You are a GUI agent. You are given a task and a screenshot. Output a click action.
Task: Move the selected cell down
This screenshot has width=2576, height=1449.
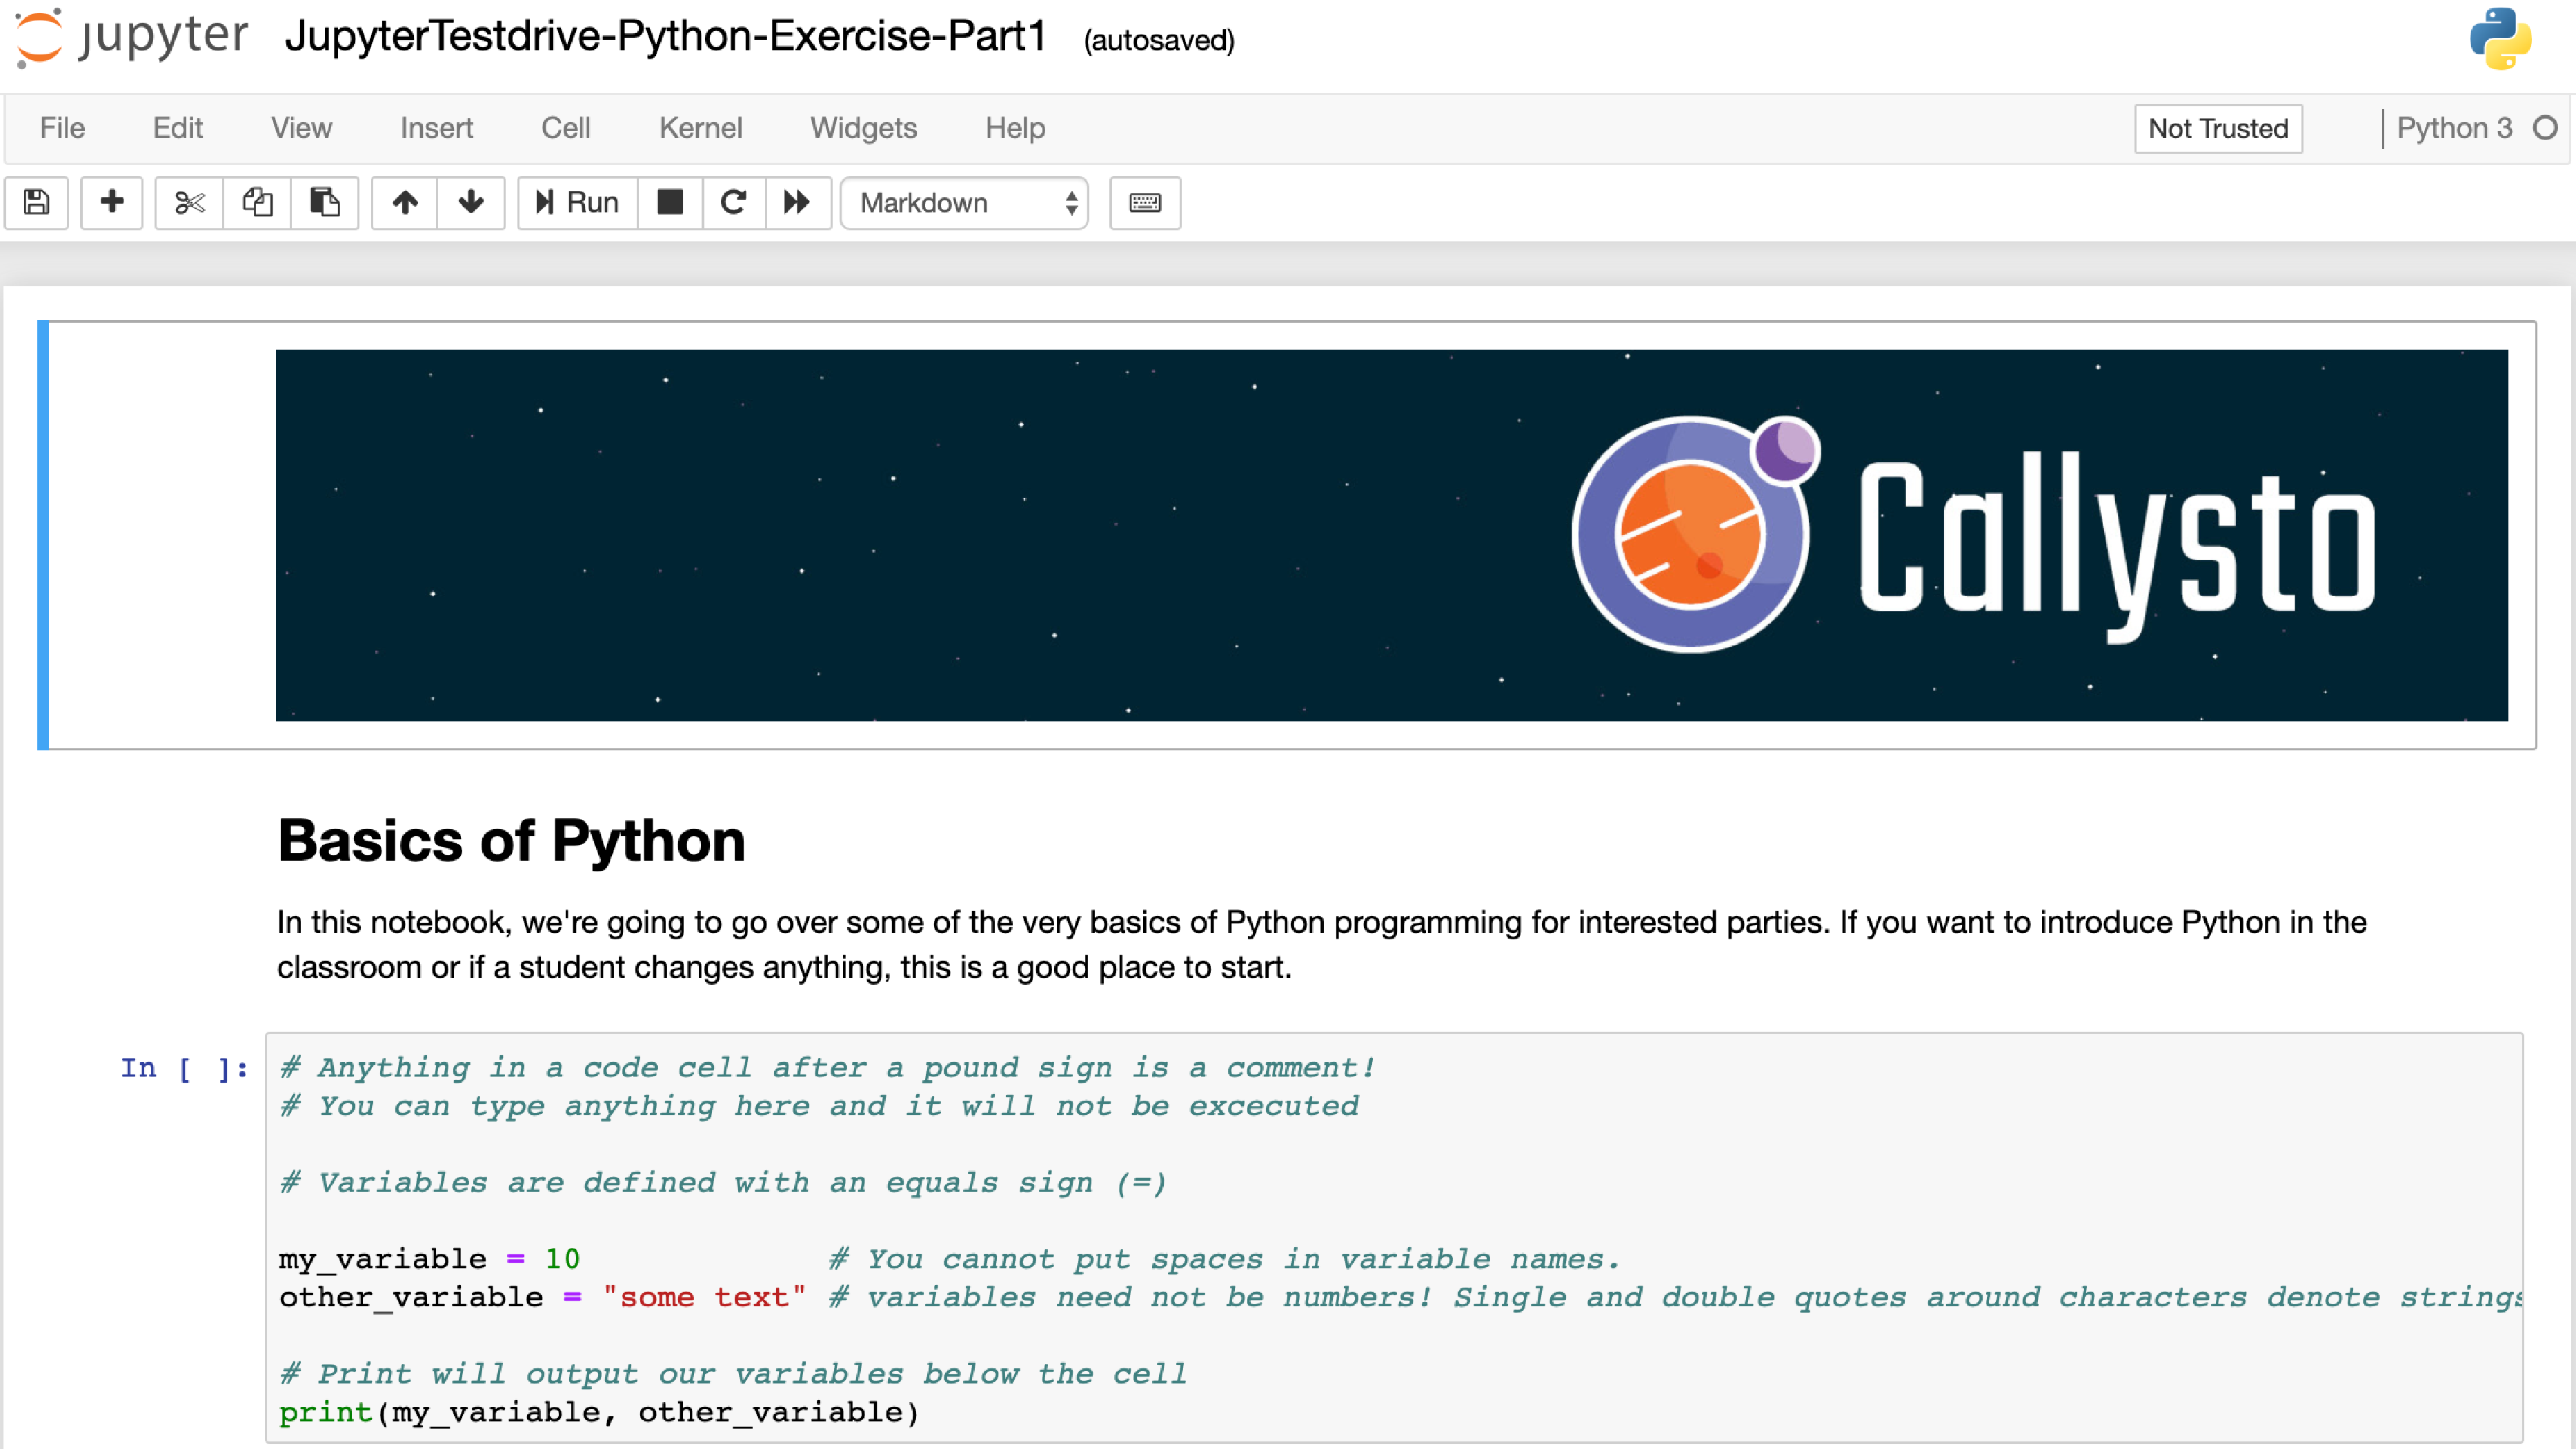(x=471, y=203)
